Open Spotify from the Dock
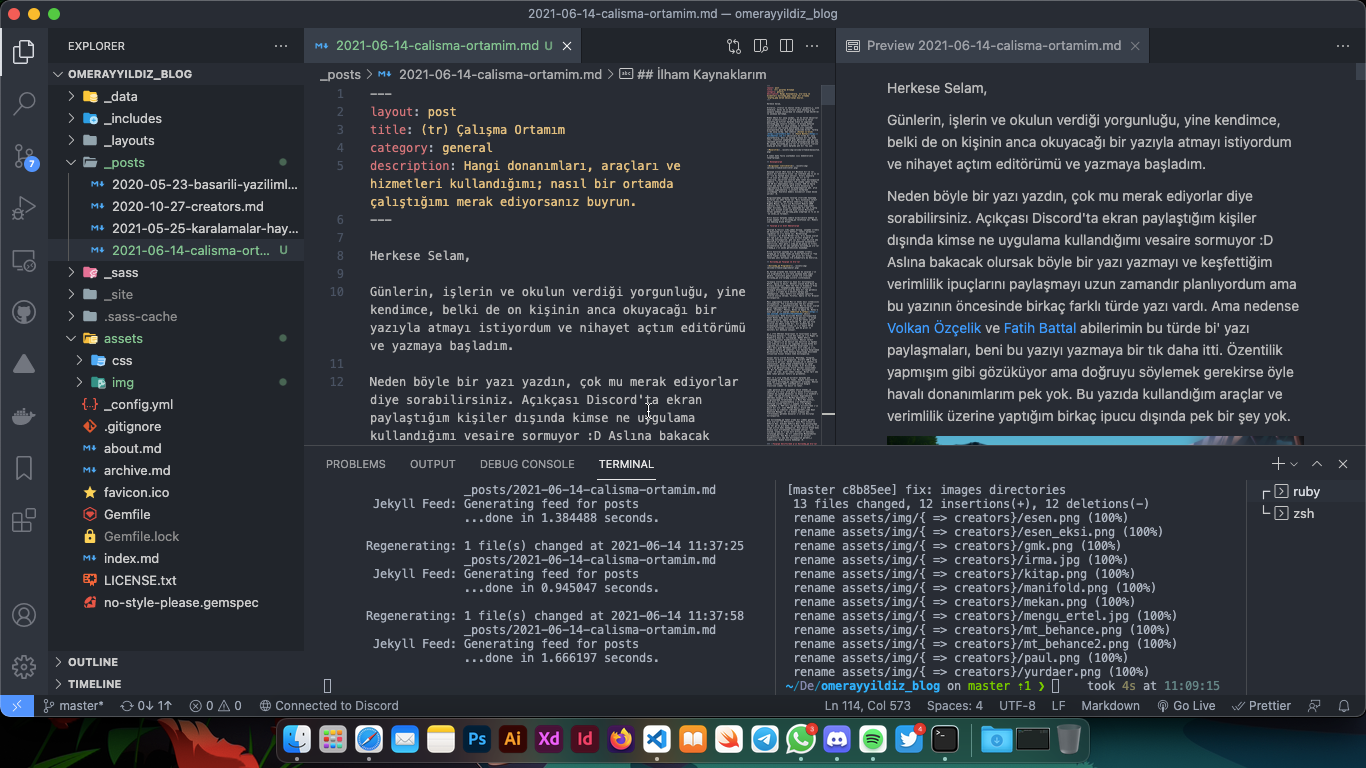Image resolution: width=1366 pixels, height=768 pixels. pyautogui.click(x=873, y=739)
